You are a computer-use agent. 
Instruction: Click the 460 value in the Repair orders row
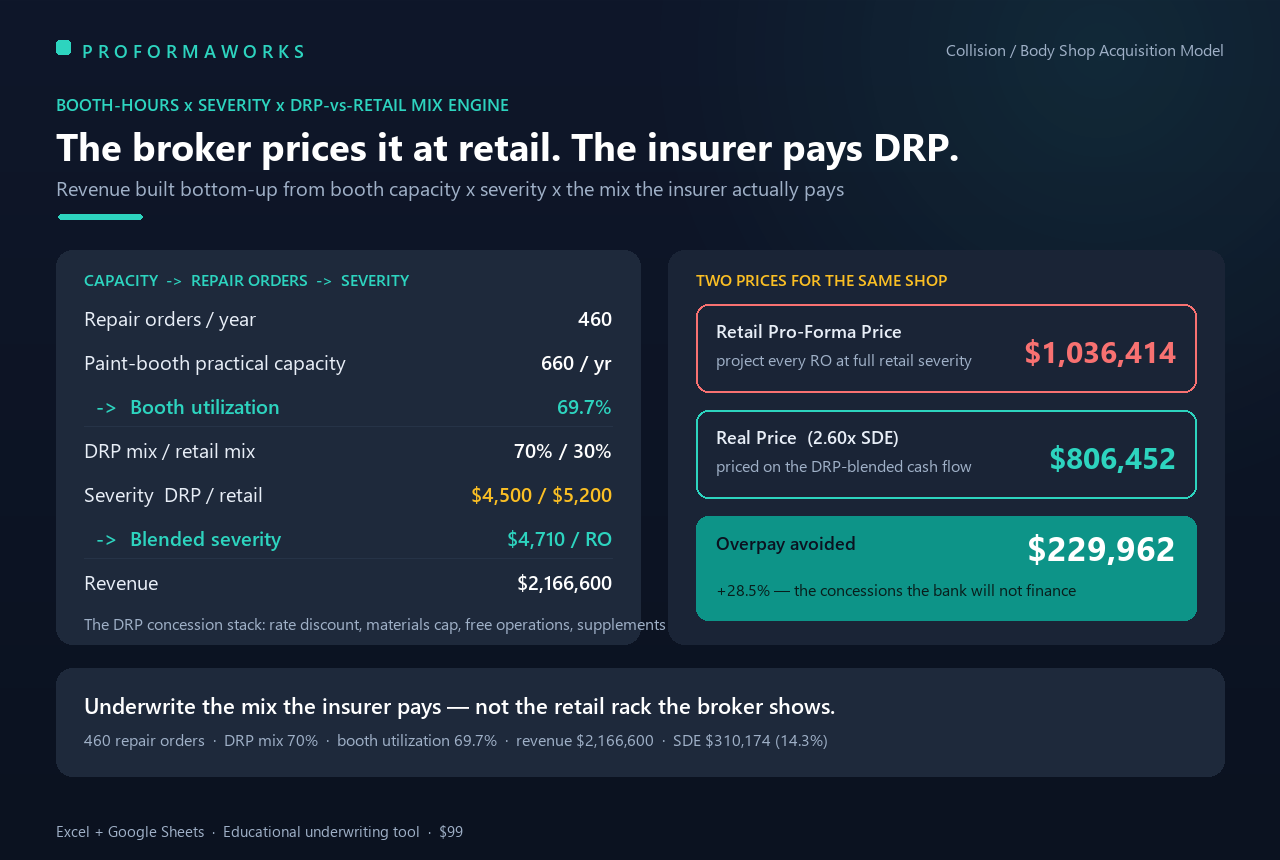click(595, 320)
